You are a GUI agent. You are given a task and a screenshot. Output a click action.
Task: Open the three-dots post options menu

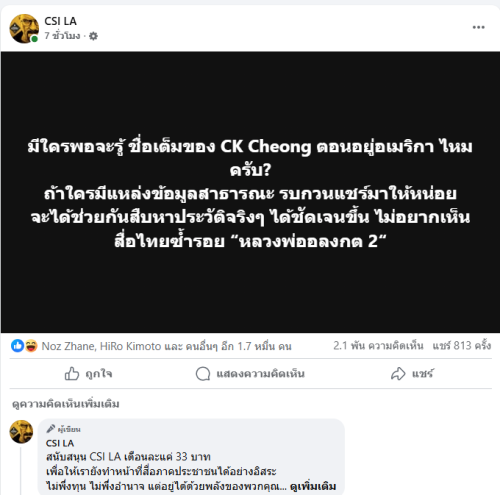[478, 27]
